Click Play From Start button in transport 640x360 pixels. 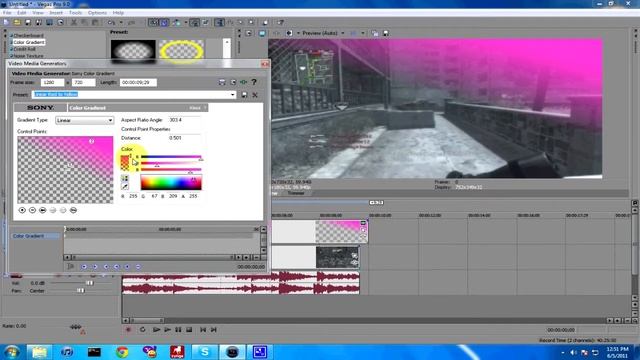(x=156, y=329)
